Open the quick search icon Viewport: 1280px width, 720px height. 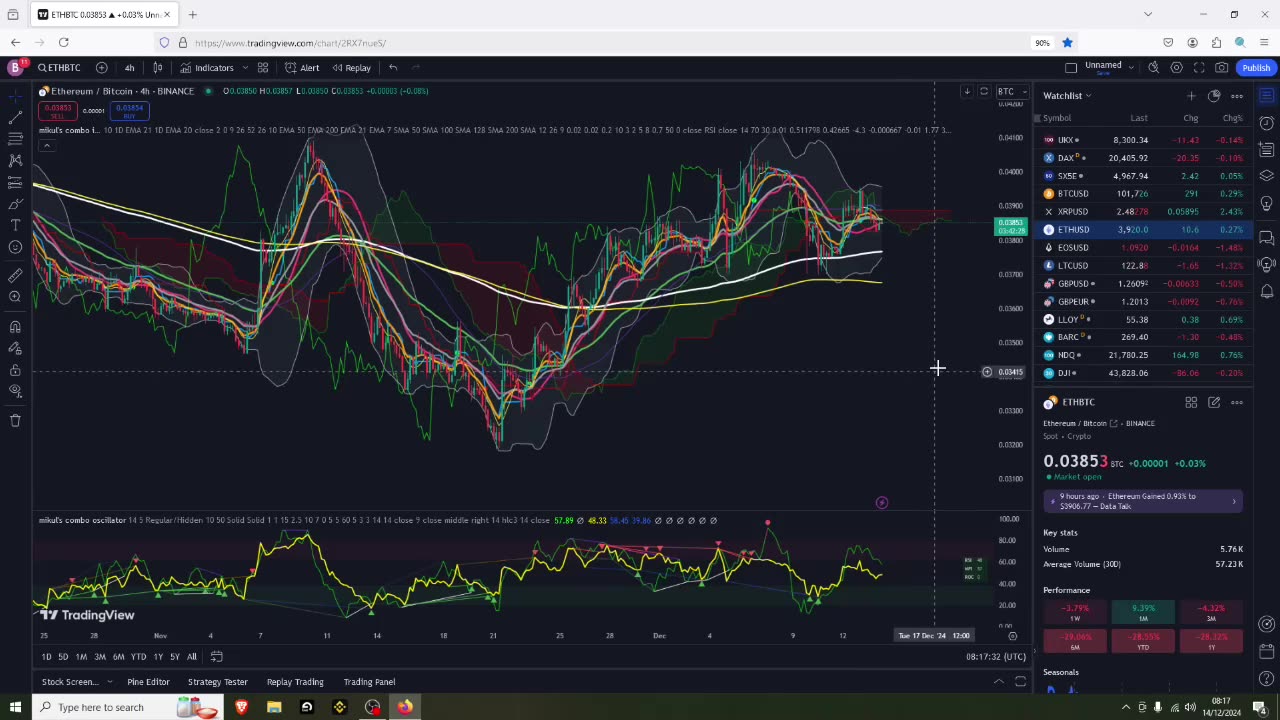click(x=1153, y=68)
